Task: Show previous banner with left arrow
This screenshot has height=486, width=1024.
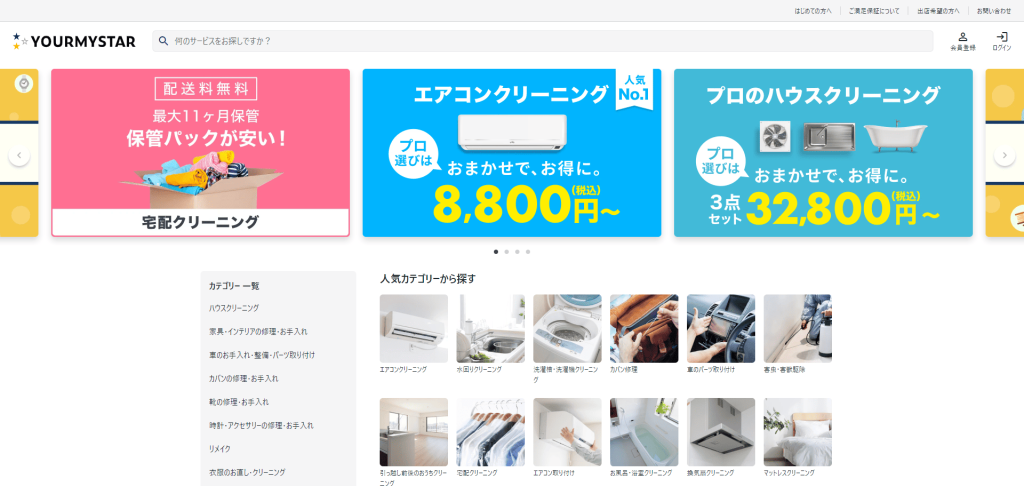Action: point(19,155)
